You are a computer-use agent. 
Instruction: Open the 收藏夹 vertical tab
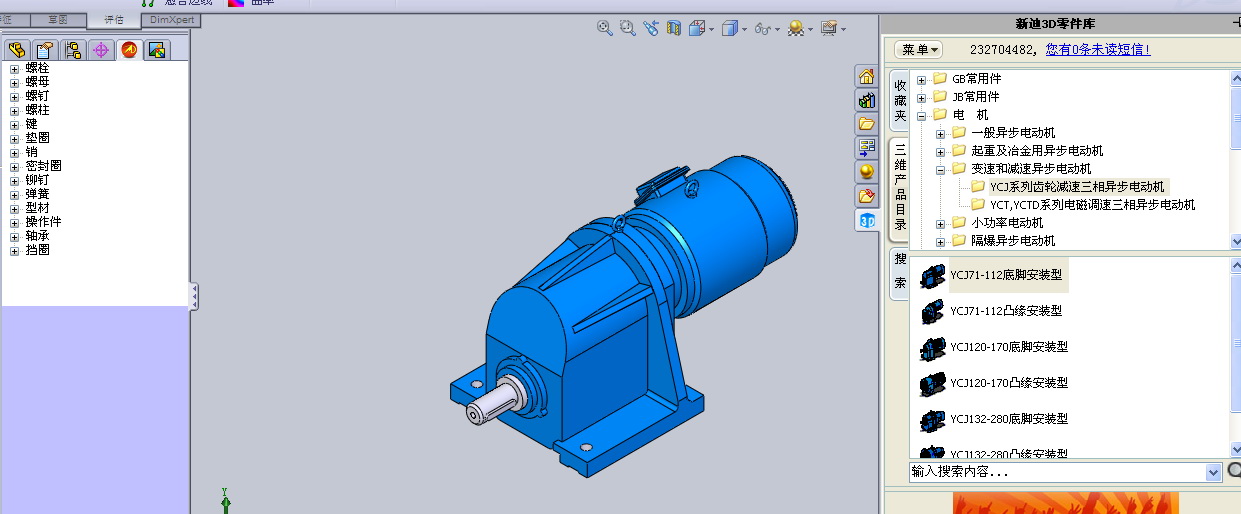click(x=900, y=100)
